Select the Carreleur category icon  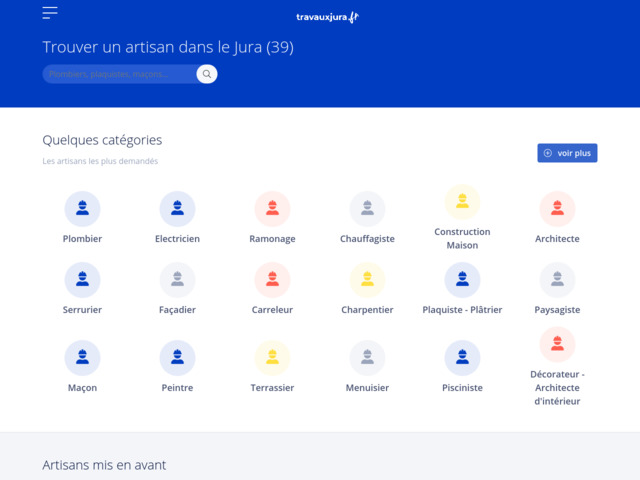(272, 280)
